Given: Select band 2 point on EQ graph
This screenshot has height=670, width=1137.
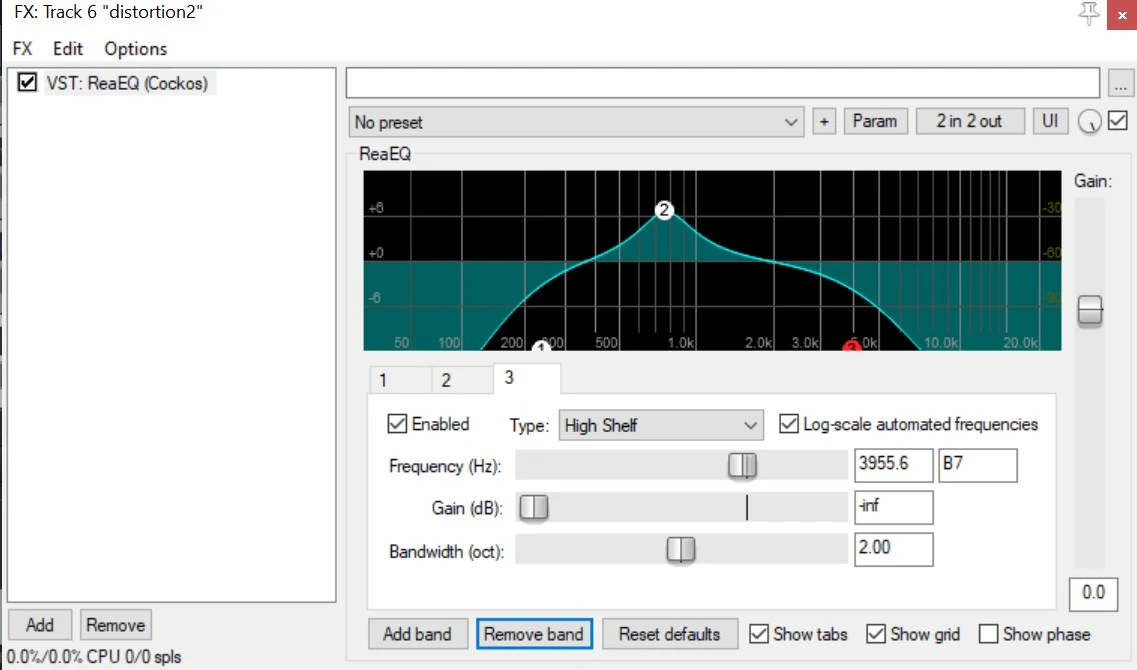Looking at the screenshot, I should [665, 210].
